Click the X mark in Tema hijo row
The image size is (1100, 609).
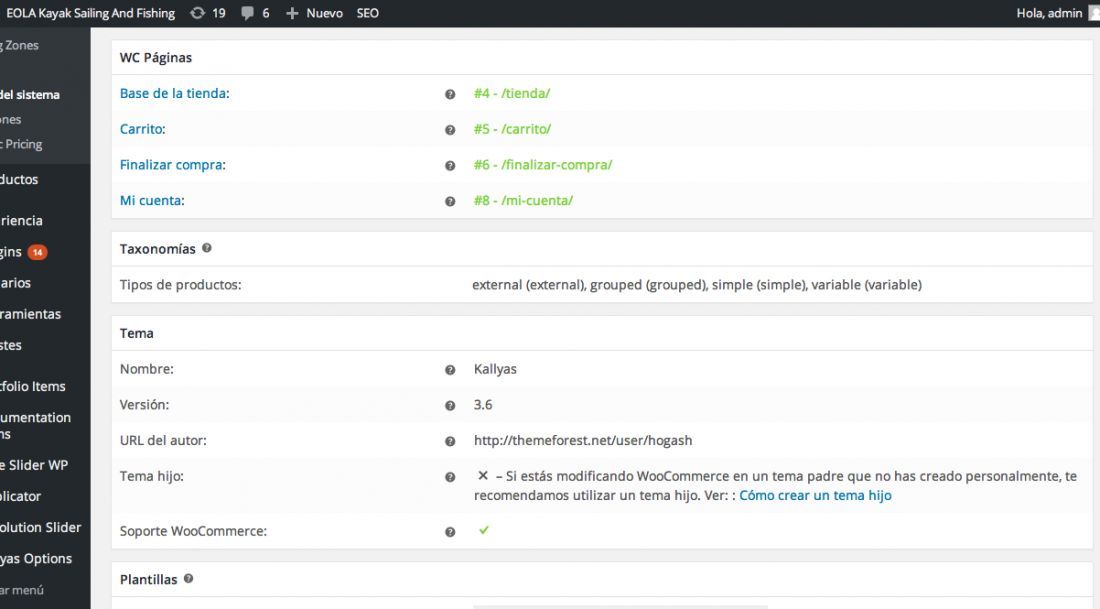483,476
